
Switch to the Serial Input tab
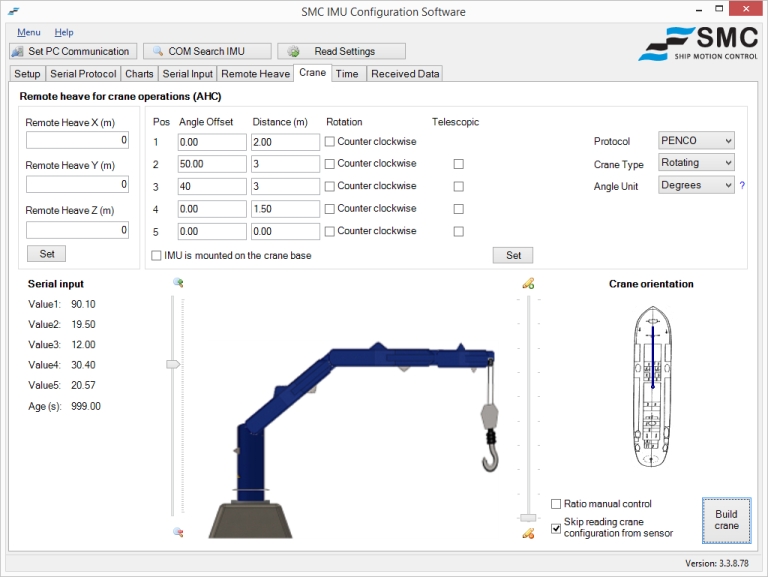click(x=188, y=73)
